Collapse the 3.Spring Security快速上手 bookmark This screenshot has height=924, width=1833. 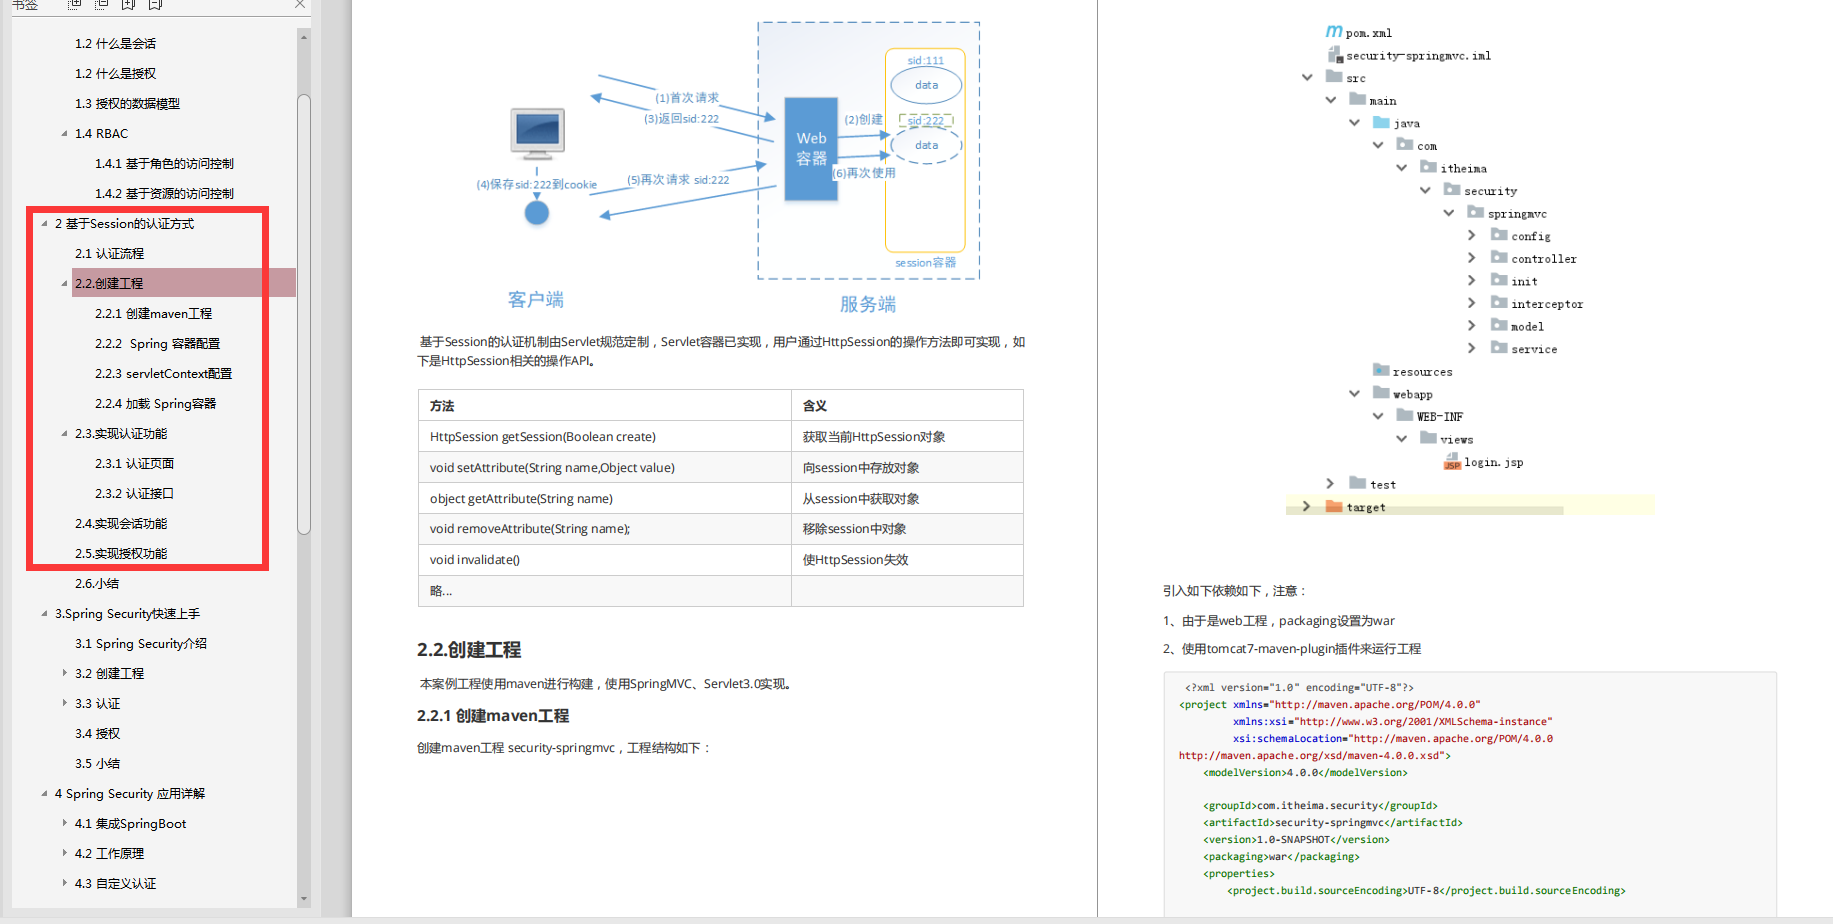pos(45,614)
